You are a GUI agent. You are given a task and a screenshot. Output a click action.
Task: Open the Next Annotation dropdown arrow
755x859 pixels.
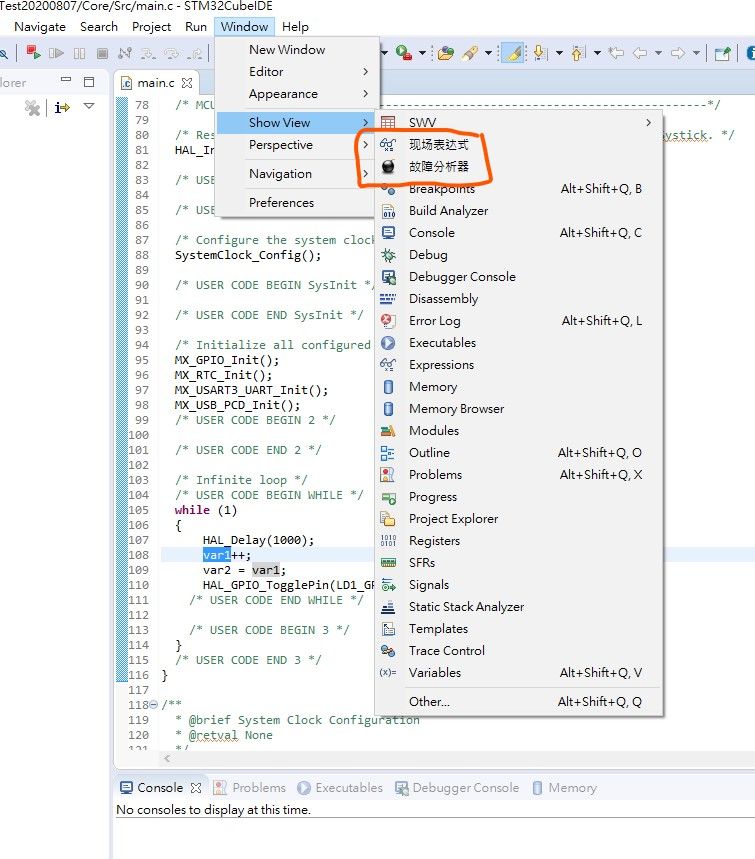tap(559, 53)
